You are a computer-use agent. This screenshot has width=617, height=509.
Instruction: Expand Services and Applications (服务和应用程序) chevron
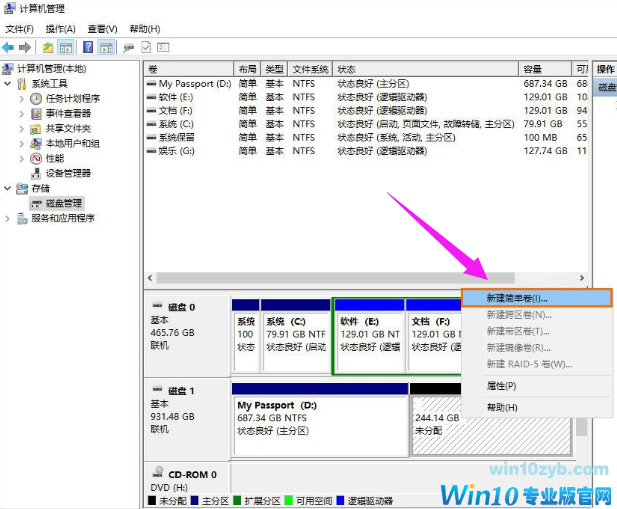tap(7, 218)
